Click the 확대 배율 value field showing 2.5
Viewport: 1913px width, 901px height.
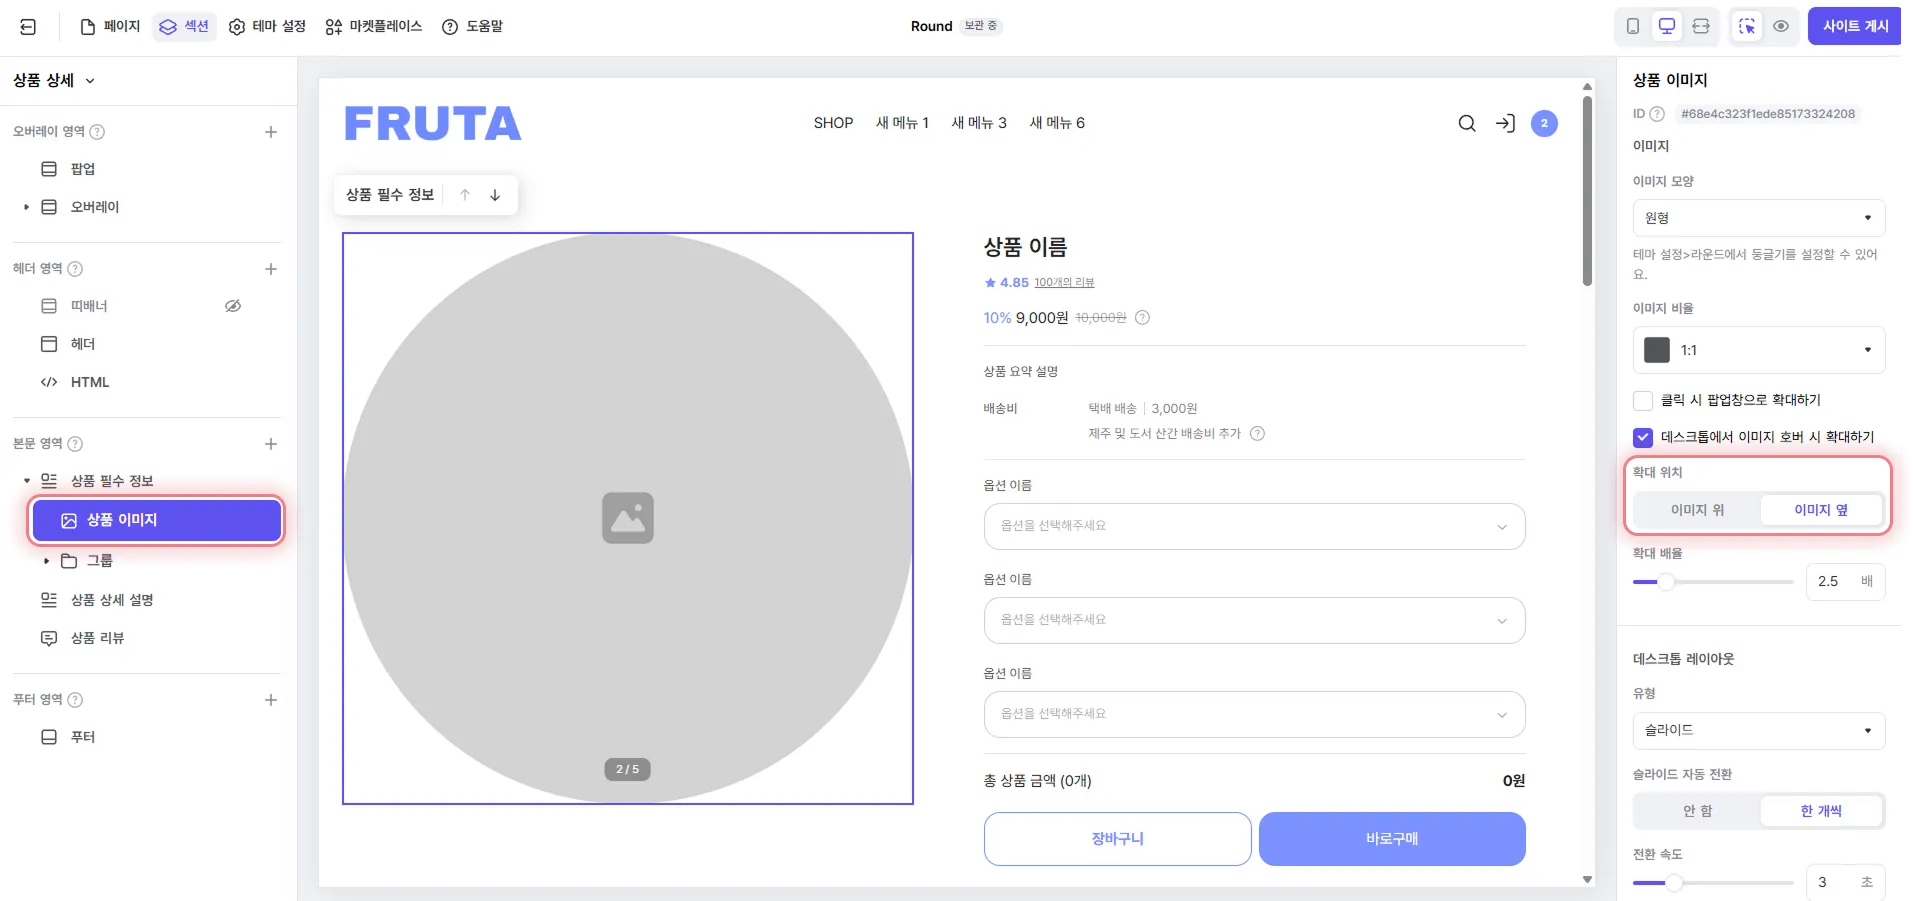coord(1845,582)
